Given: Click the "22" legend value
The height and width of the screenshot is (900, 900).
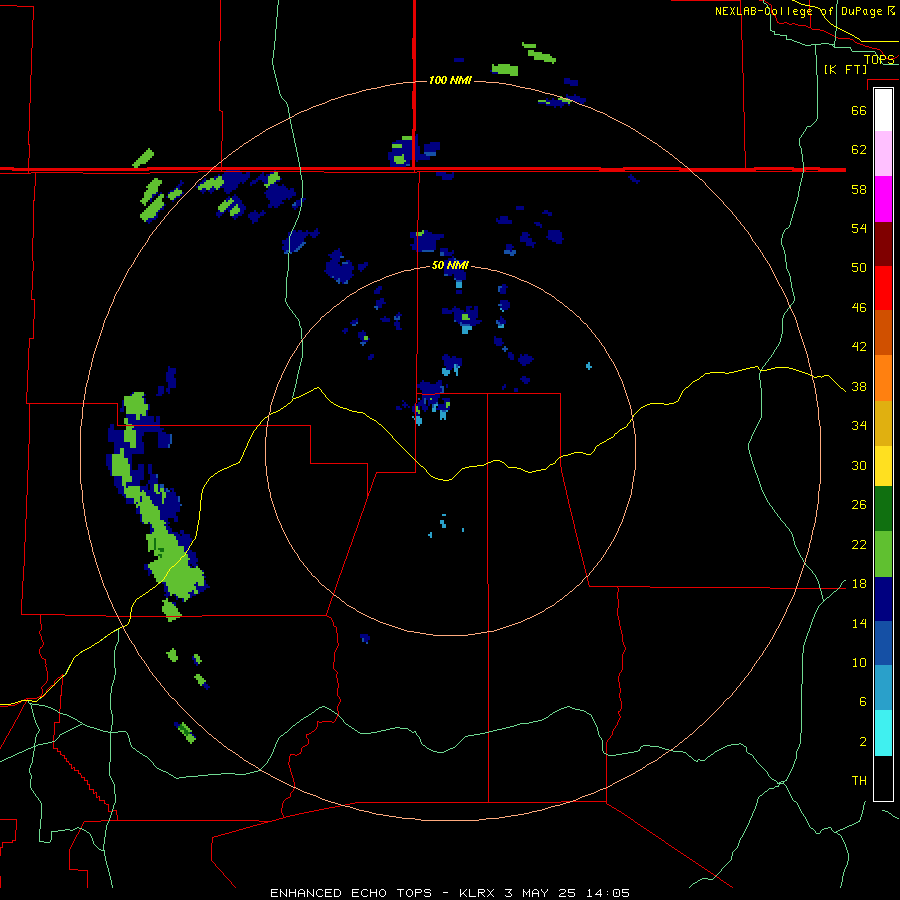Looking at the screenshot, I should [859, 545].
